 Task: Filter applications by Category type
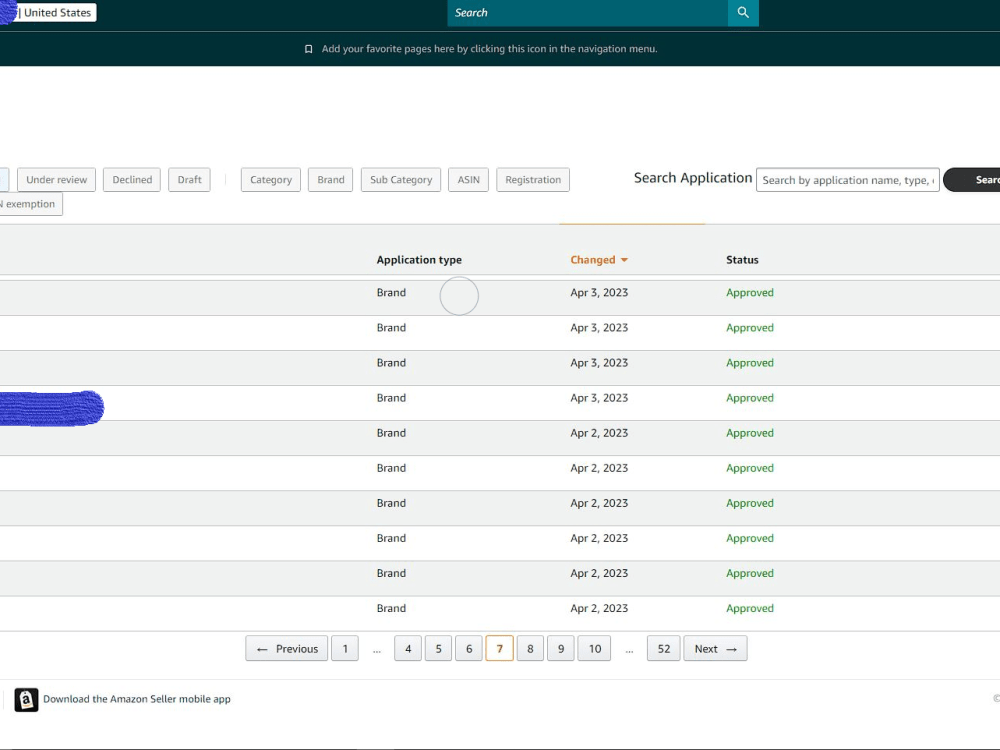[x=271, y=180]
